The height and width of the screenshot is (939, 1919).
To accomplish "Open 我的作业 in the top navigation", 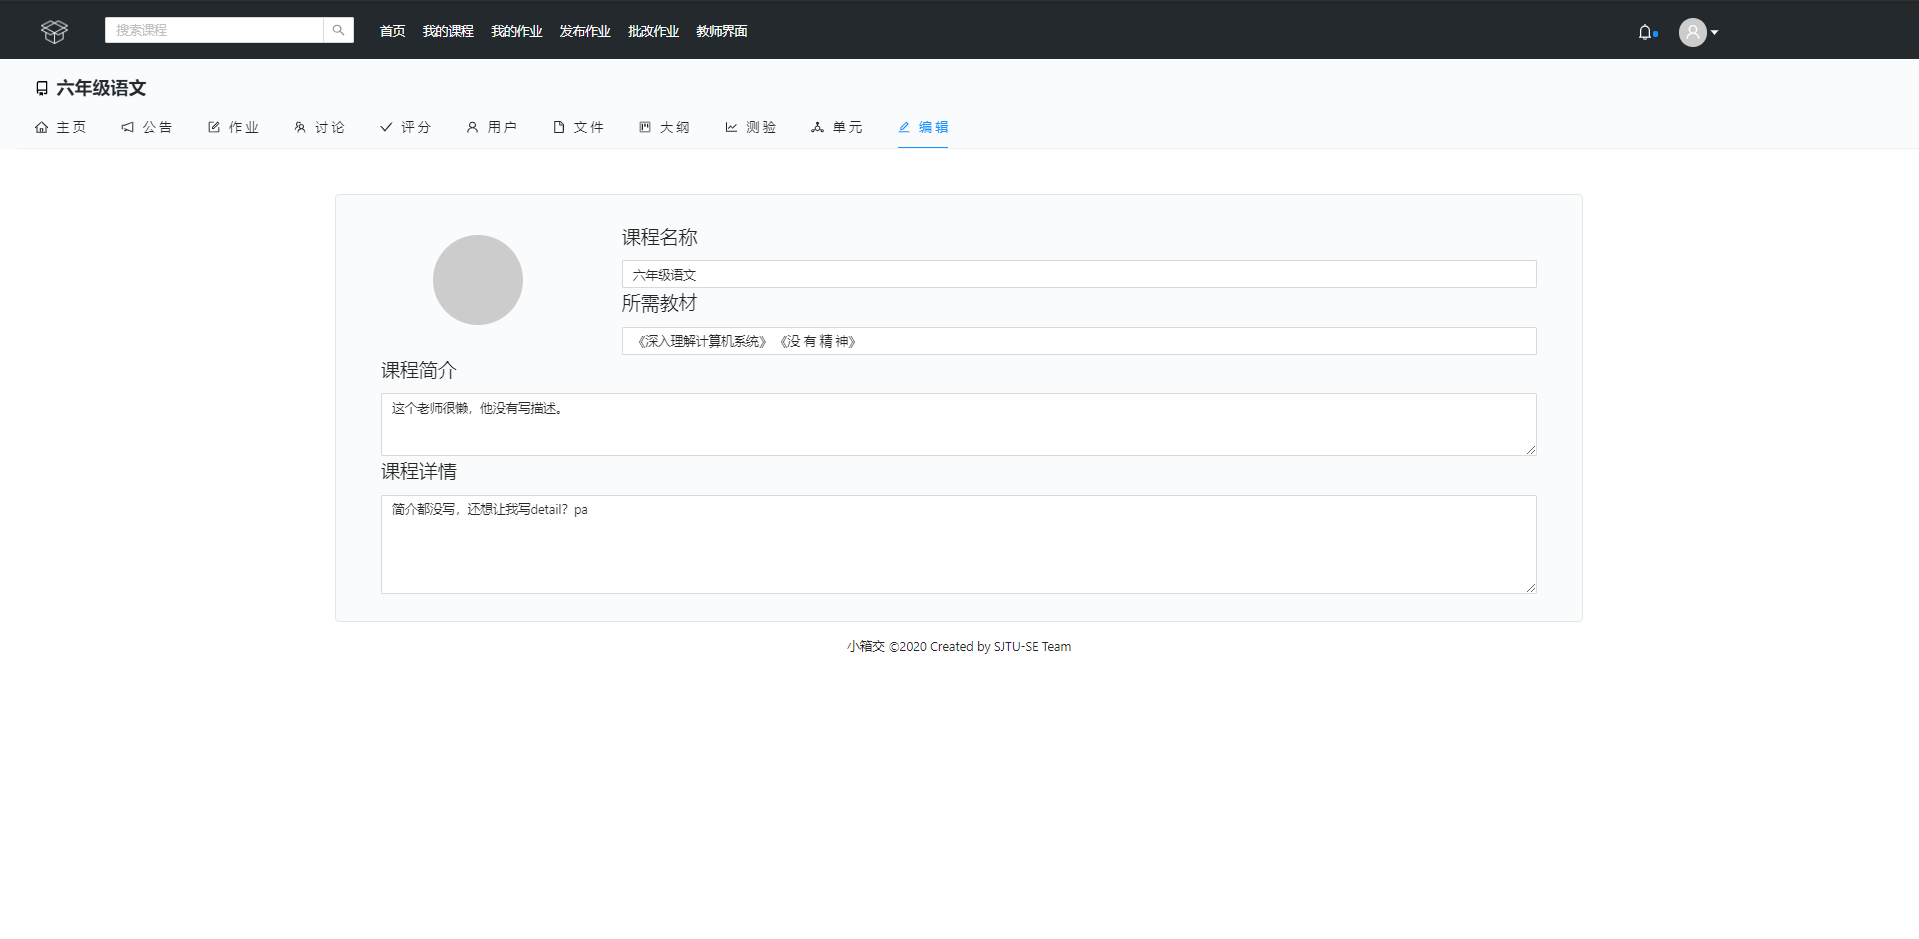I will point(516,31).
